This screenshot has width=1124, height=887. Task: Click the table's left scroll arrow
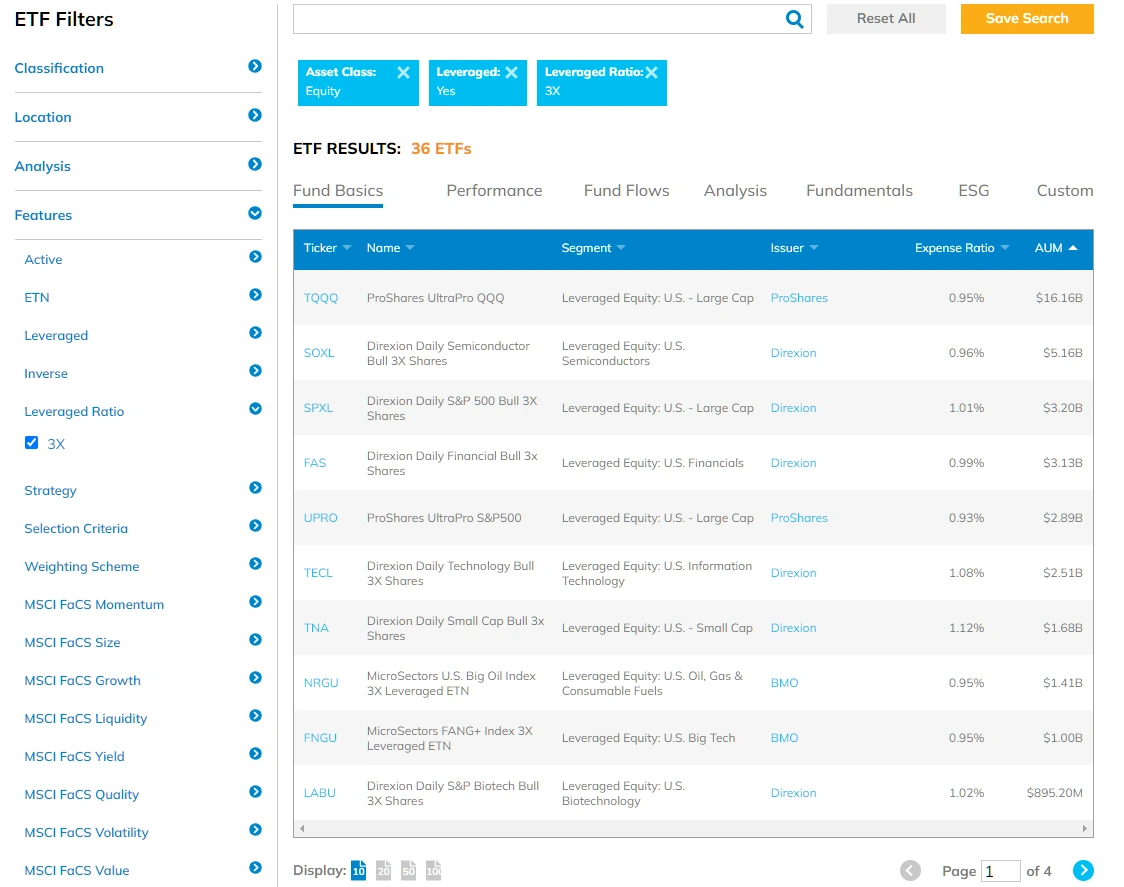(x=303, y=828)
